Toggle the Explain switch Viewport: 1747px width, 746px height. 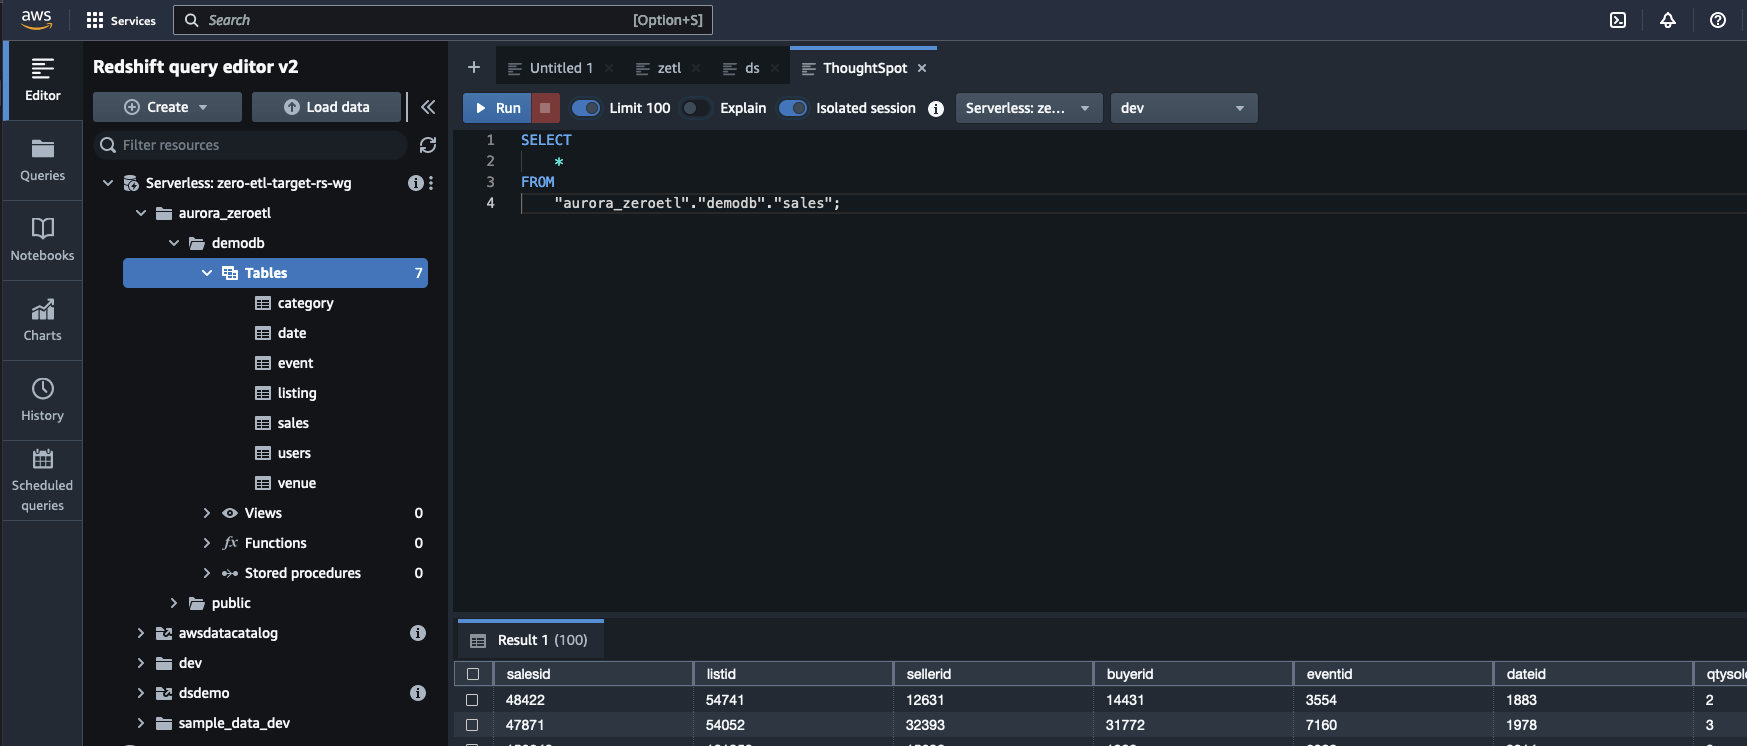(696, 108)
